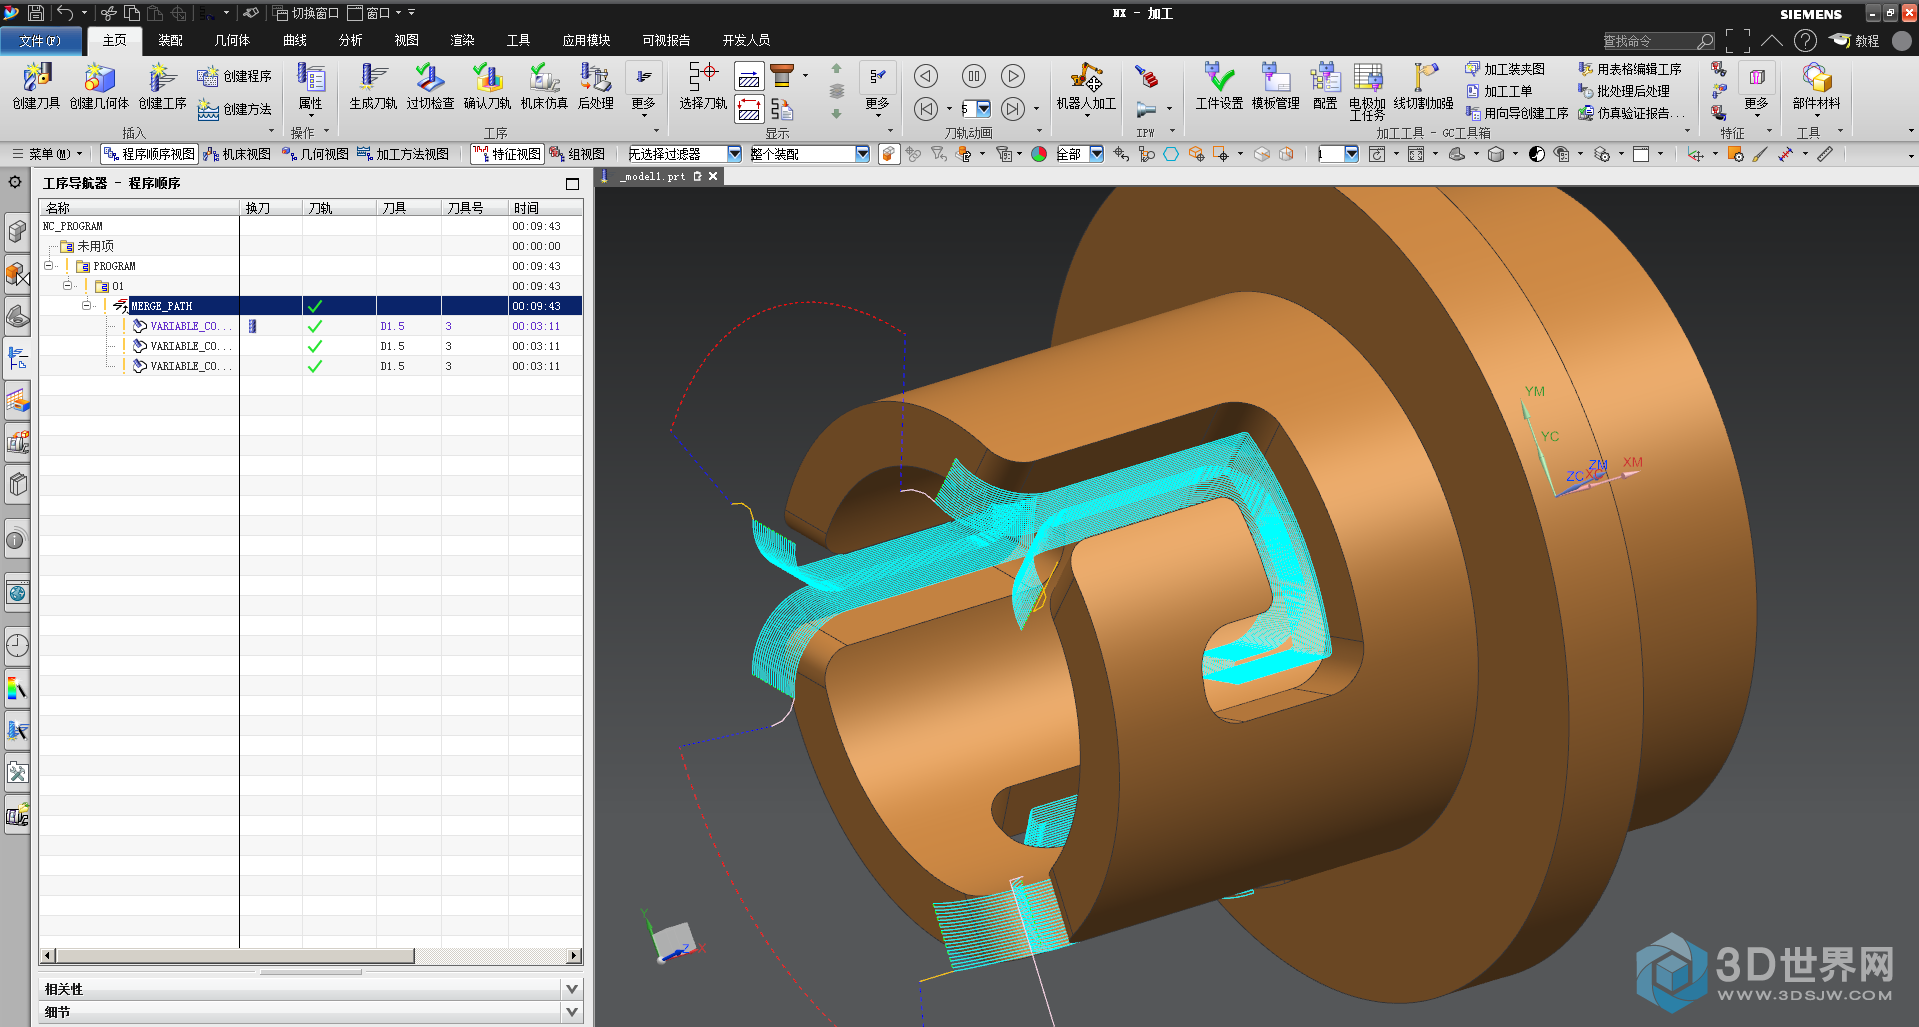Viewport: 1919px width, 1027px height.
Task: Switch to the Curve (曲线) ribbon tab
Action: pos(295,40)
